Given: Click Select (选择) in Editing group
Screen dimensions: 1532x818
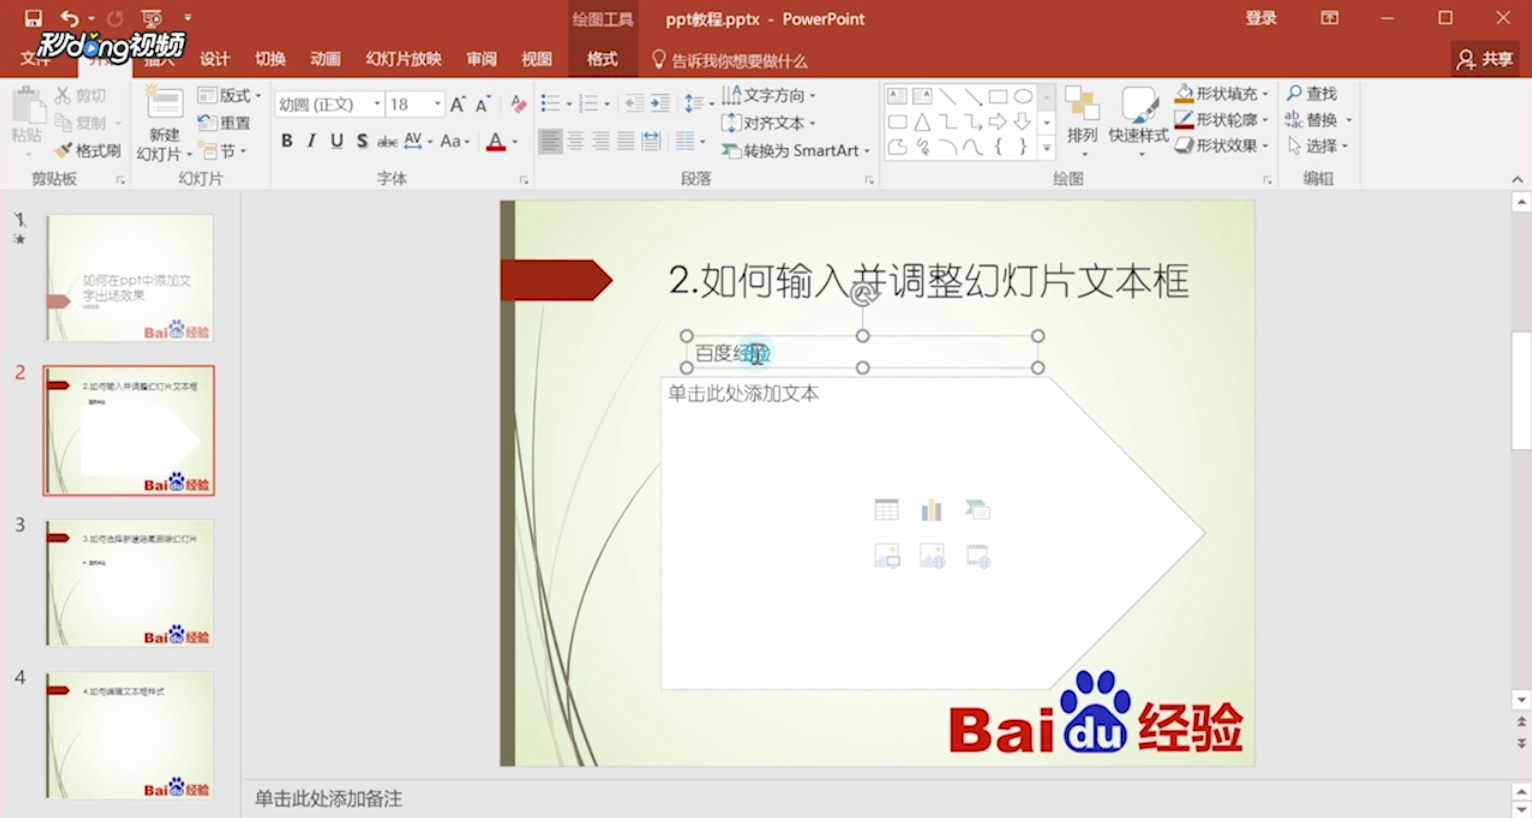Looking at the screenshot, I should pyautogui.click(x=1319, y=145).
